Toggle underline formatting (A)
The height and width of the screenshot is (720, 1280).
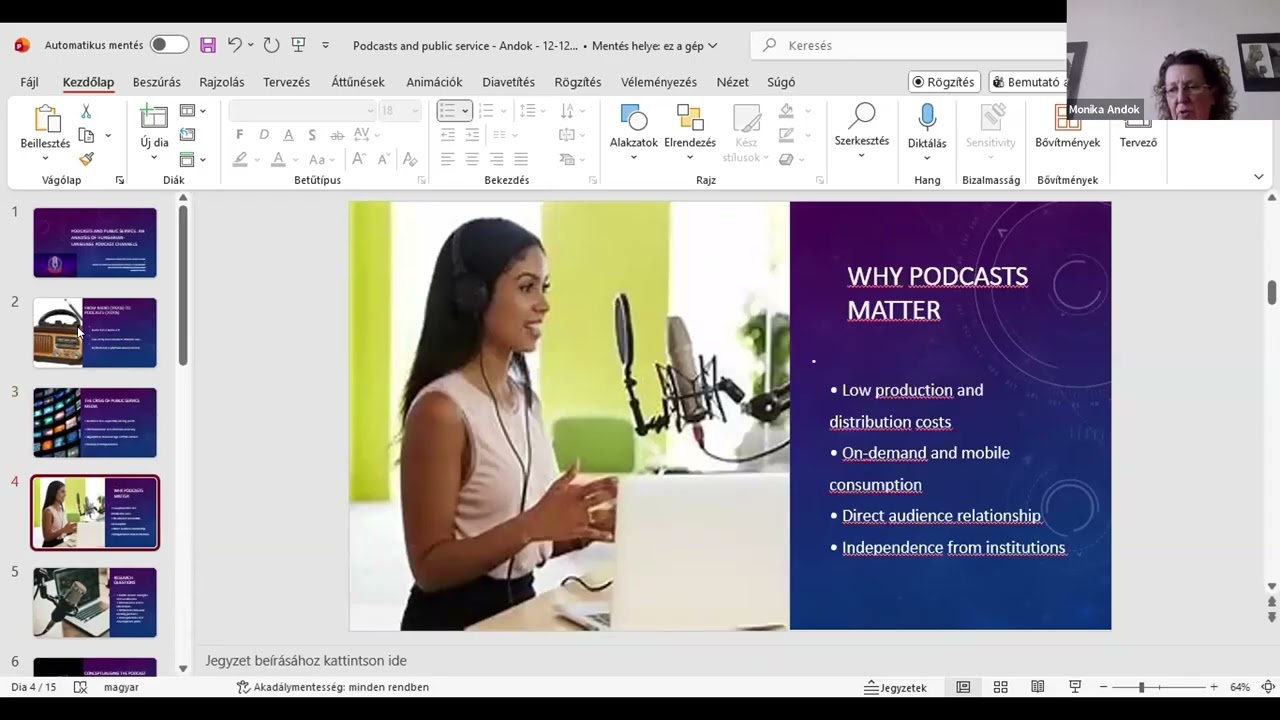point(288,135)
